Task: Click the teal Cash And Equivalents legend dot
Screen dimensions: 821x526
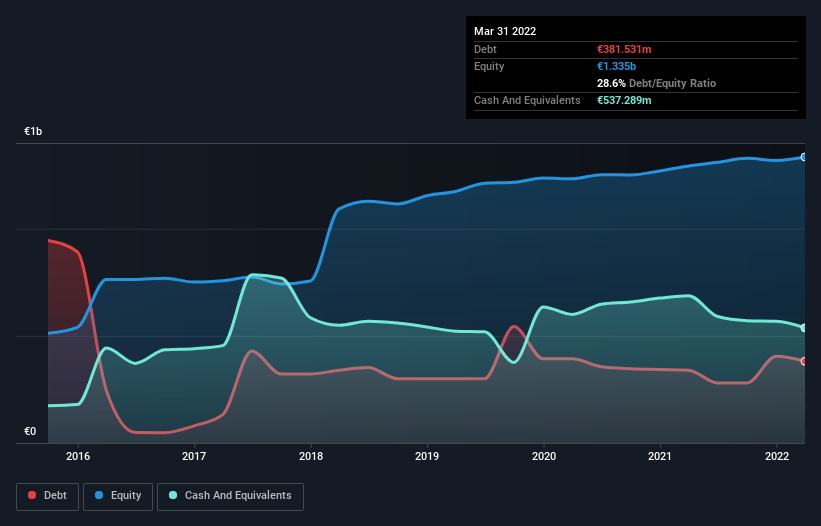Action: coord(173,495)
